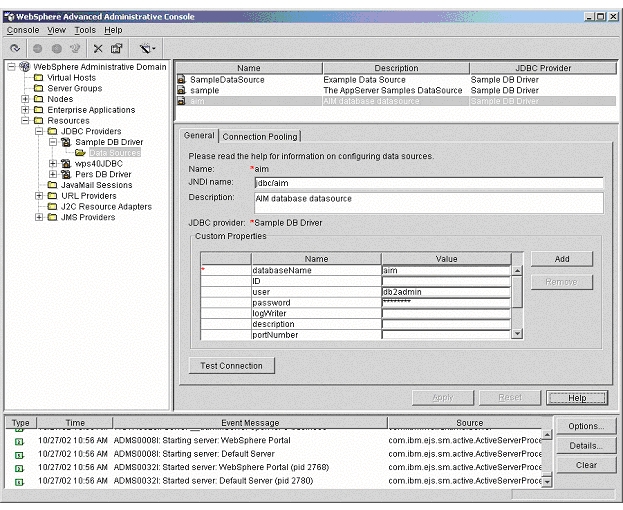Click the disabled Stop toolbar icon
The width and height of the screenshot is (623, 510).
tap(57, 48)
